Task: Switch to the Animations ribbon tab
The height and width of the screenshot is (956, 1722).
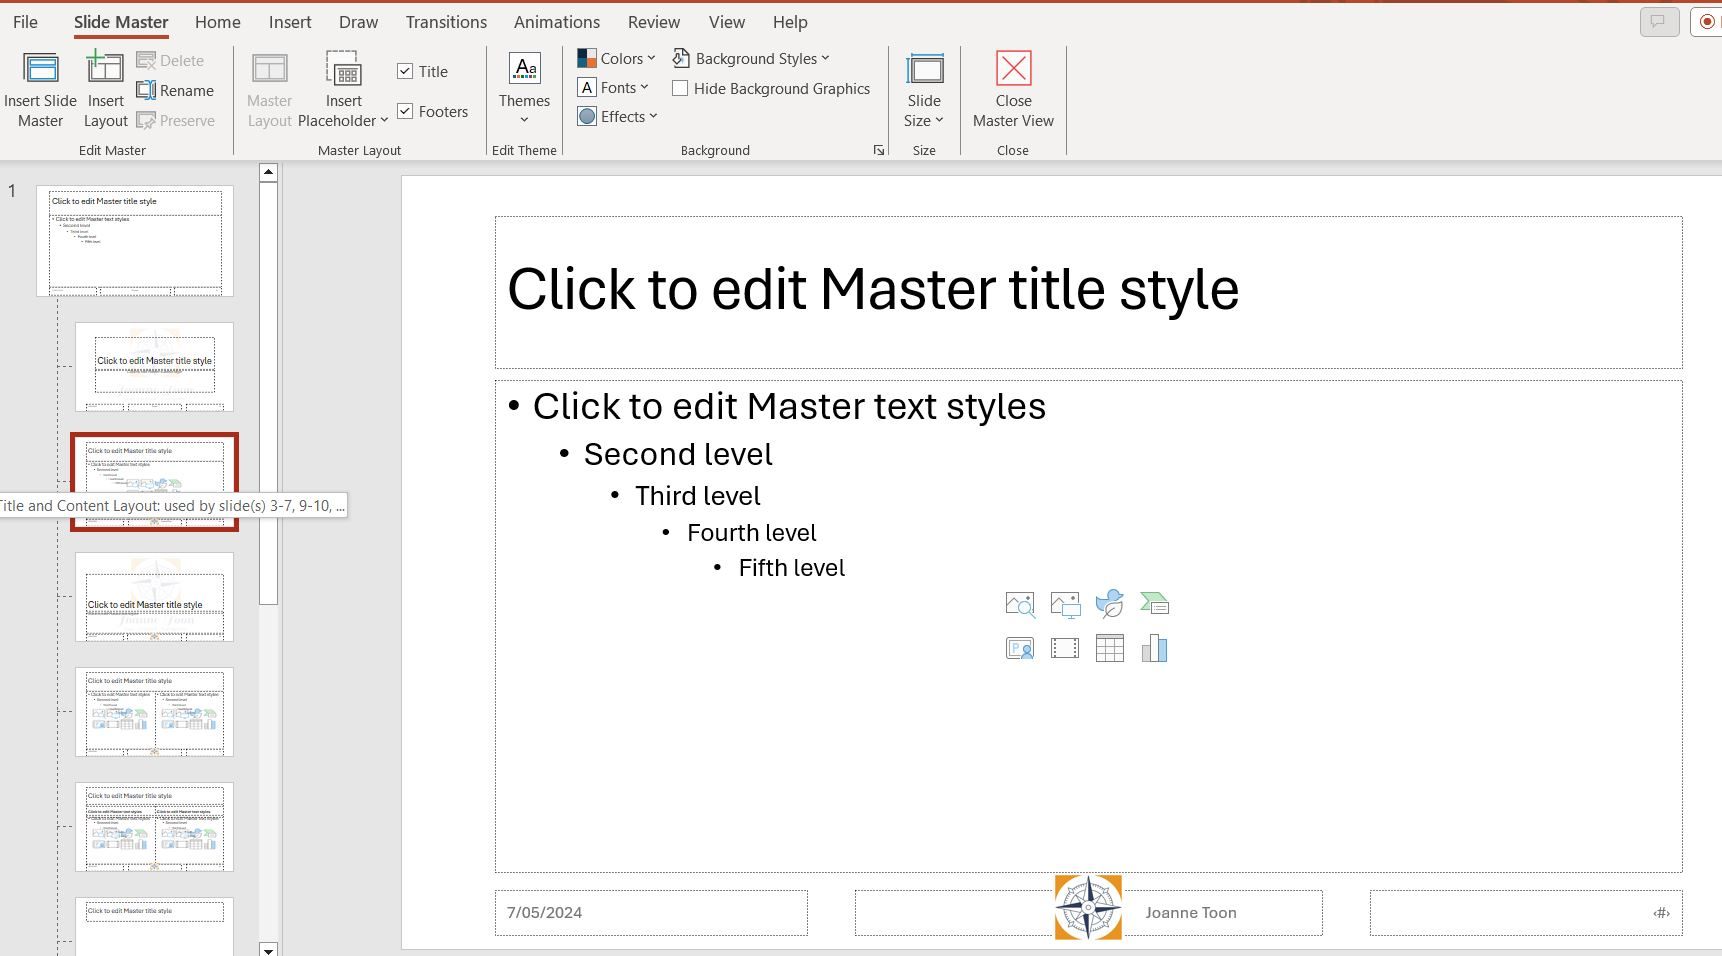Action: point(556,21)
